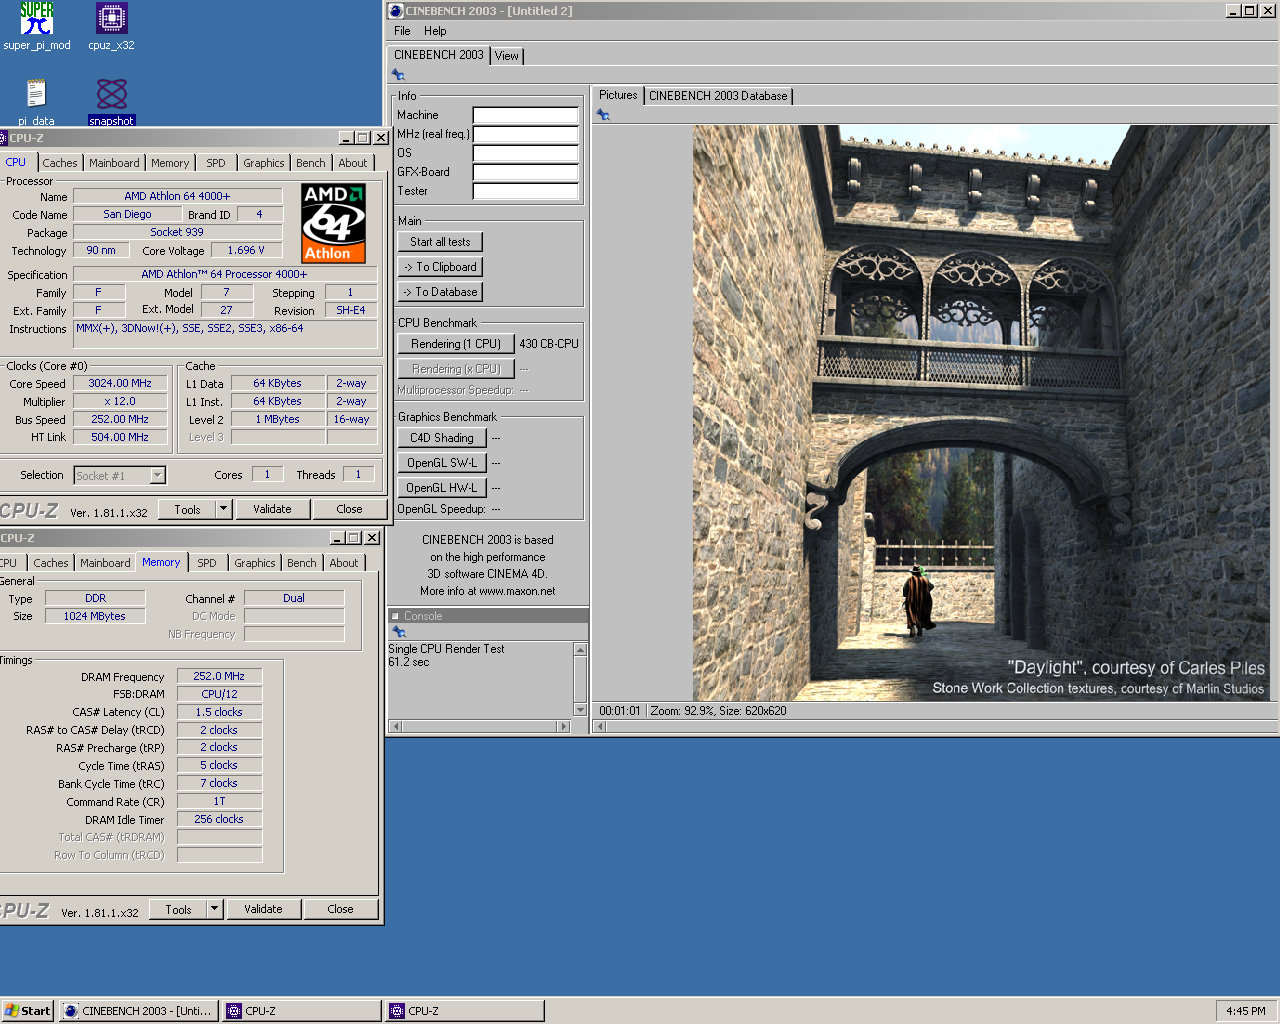Run the C4D Shading benchmark
This screenshot has height=1024, width=1280.
point(442,438)
